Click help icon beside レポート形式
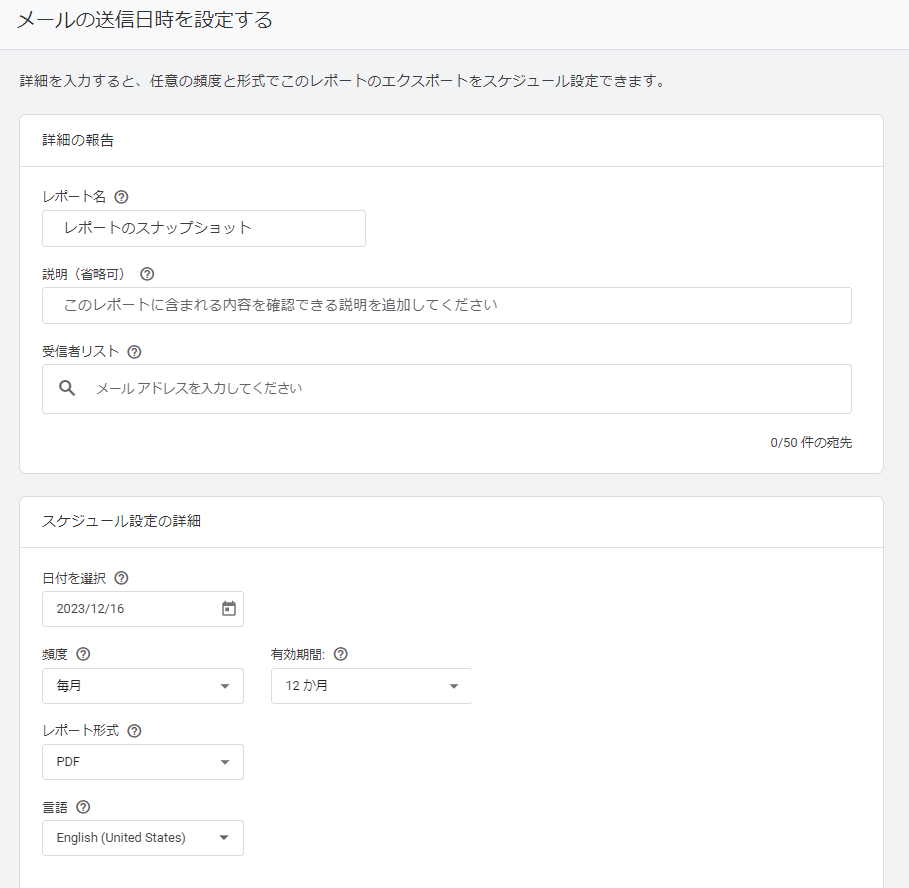This screenshot has width=909, height=888. point(134,731)
